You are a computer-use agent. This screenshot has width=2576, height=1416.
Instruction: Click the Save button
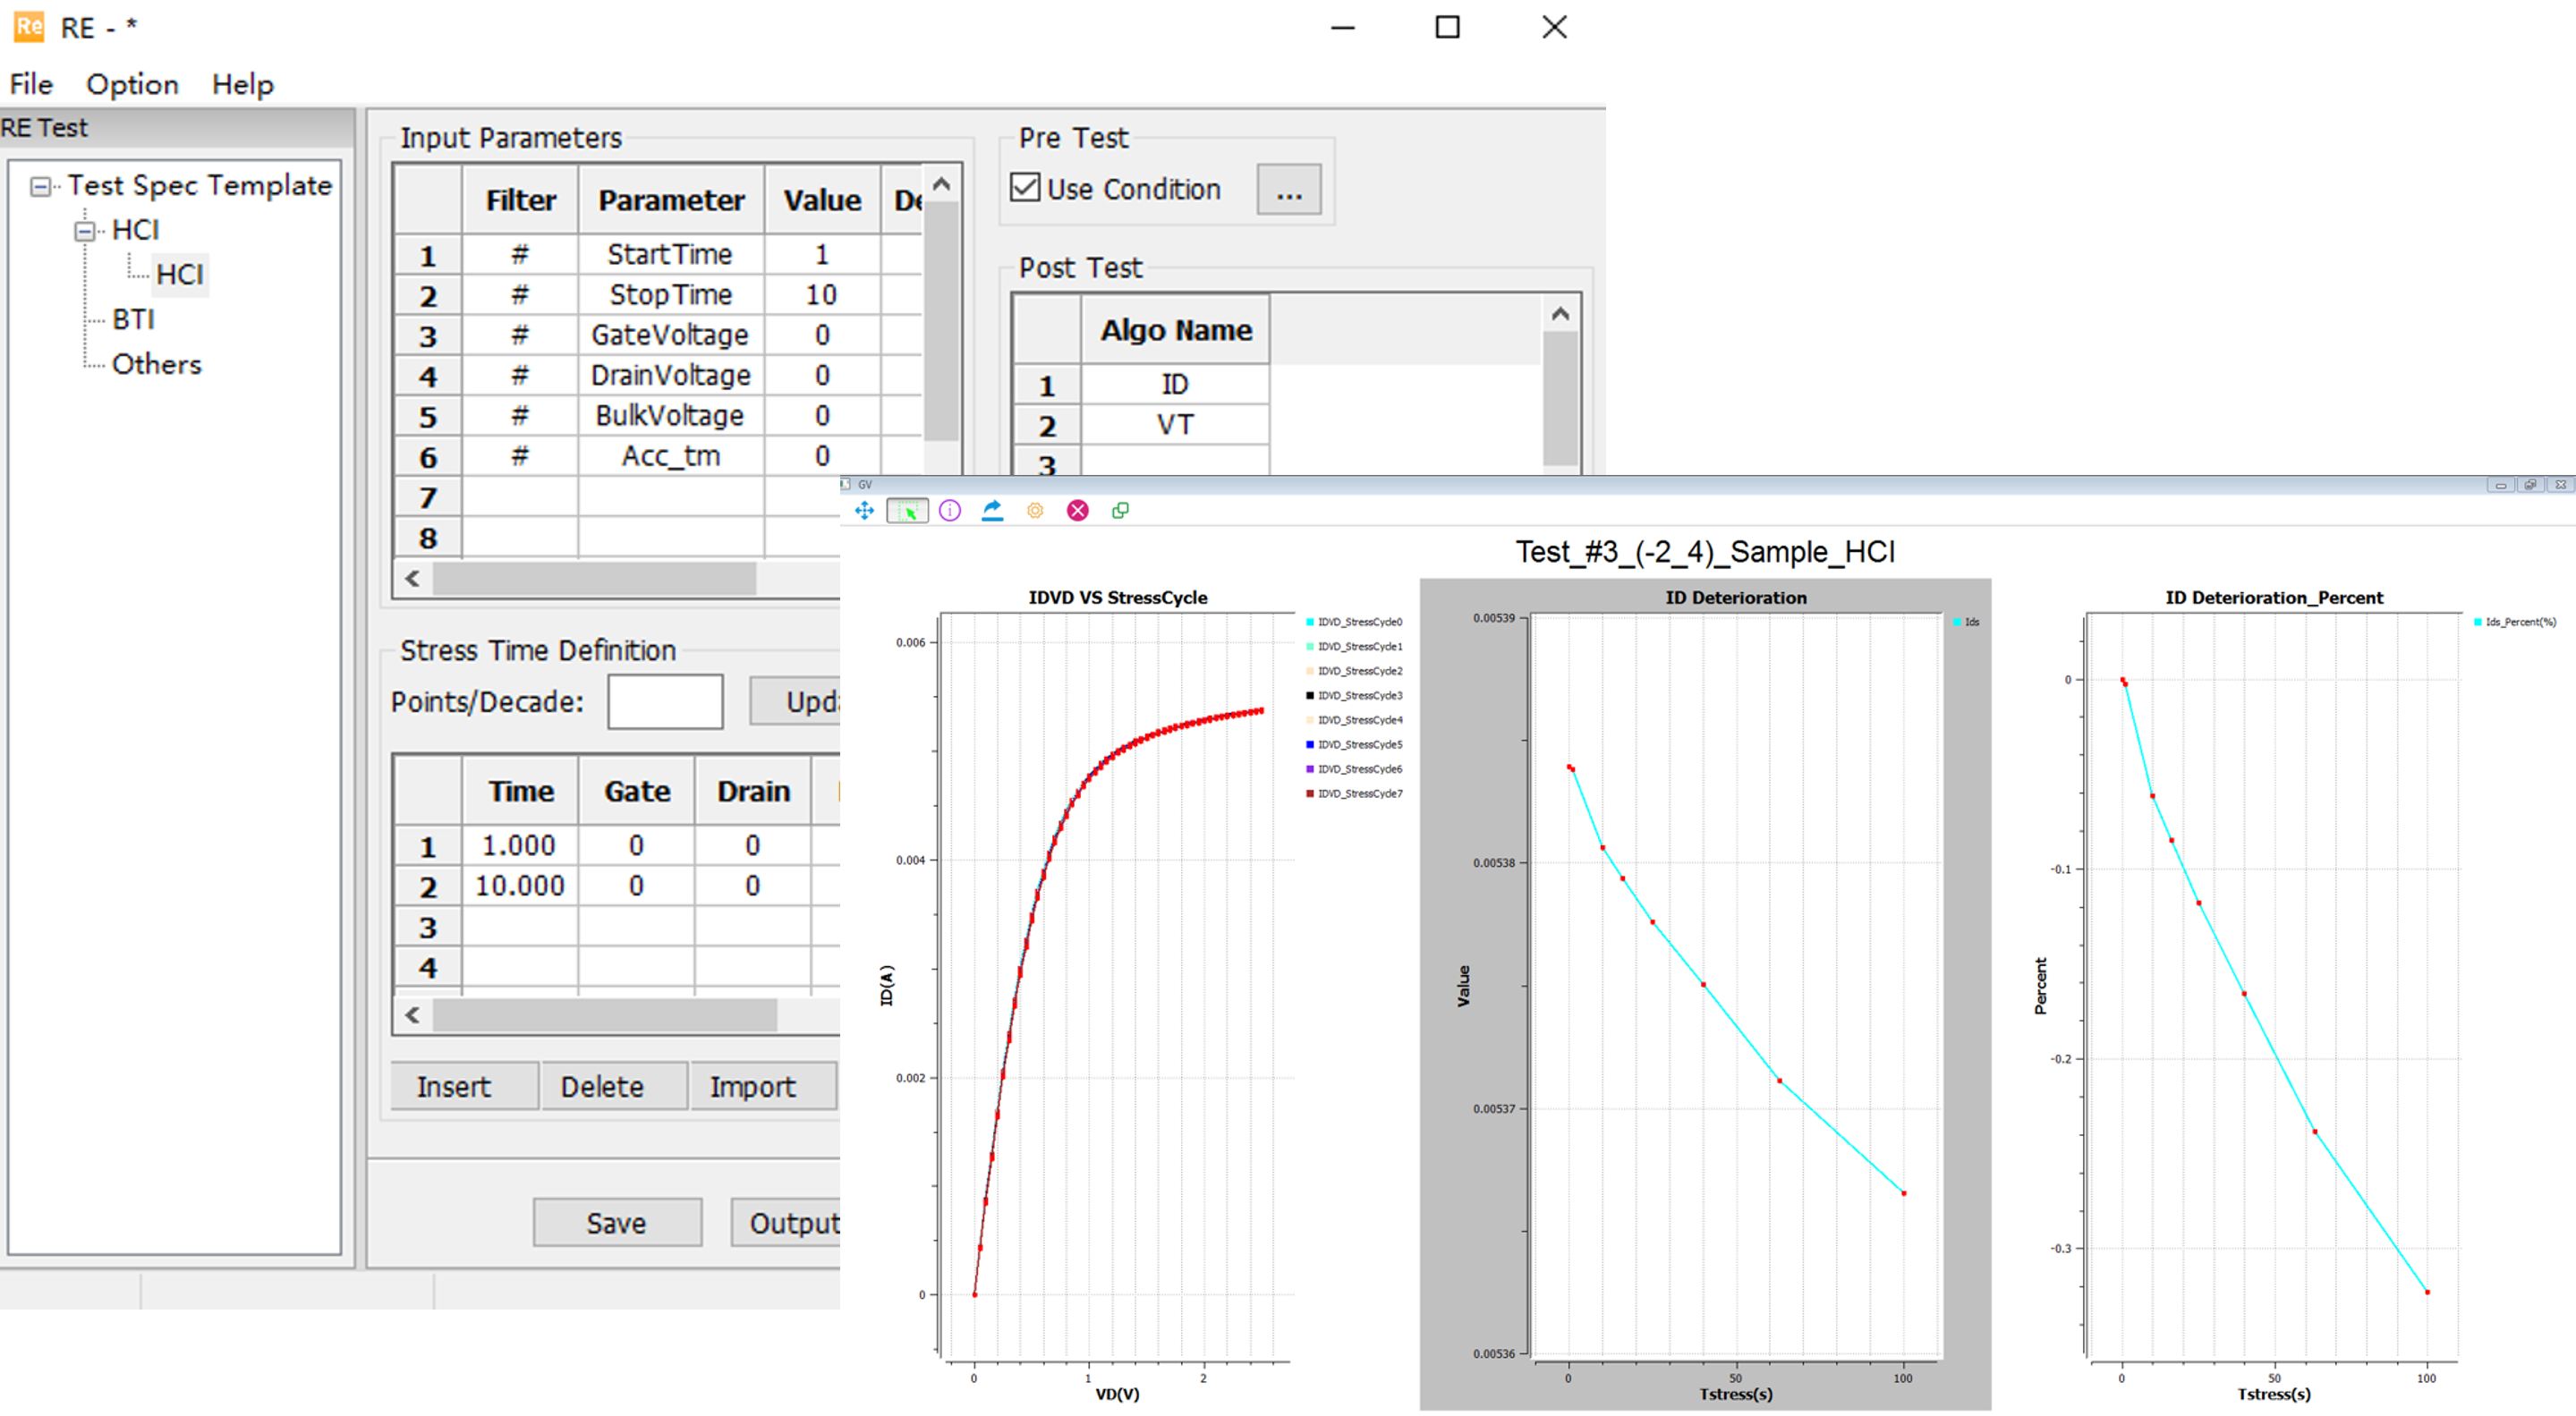(x=616, y=1222)
